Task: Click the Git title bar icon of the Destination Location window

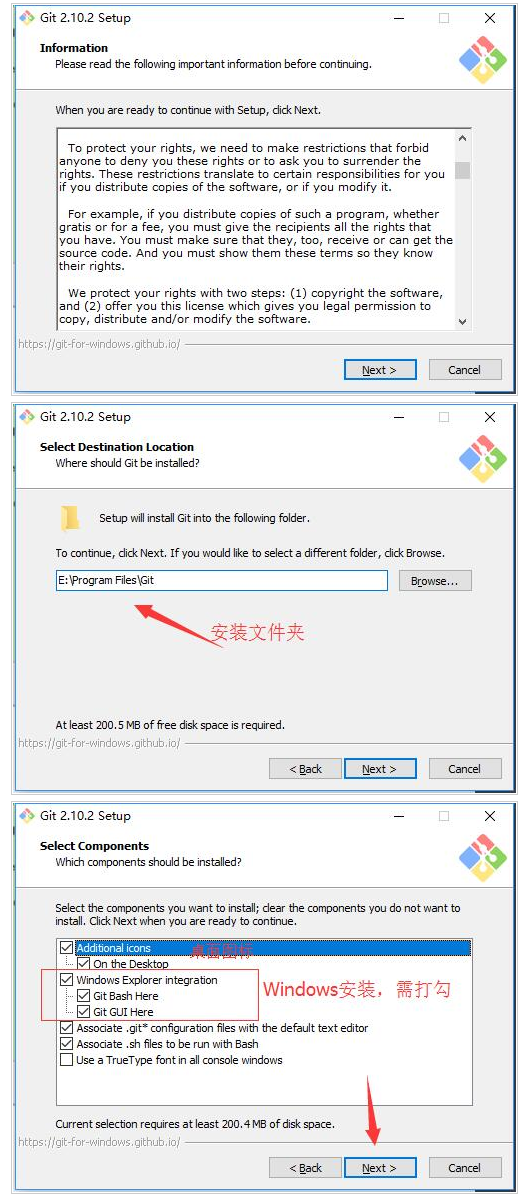Action: tap(27, 416)
